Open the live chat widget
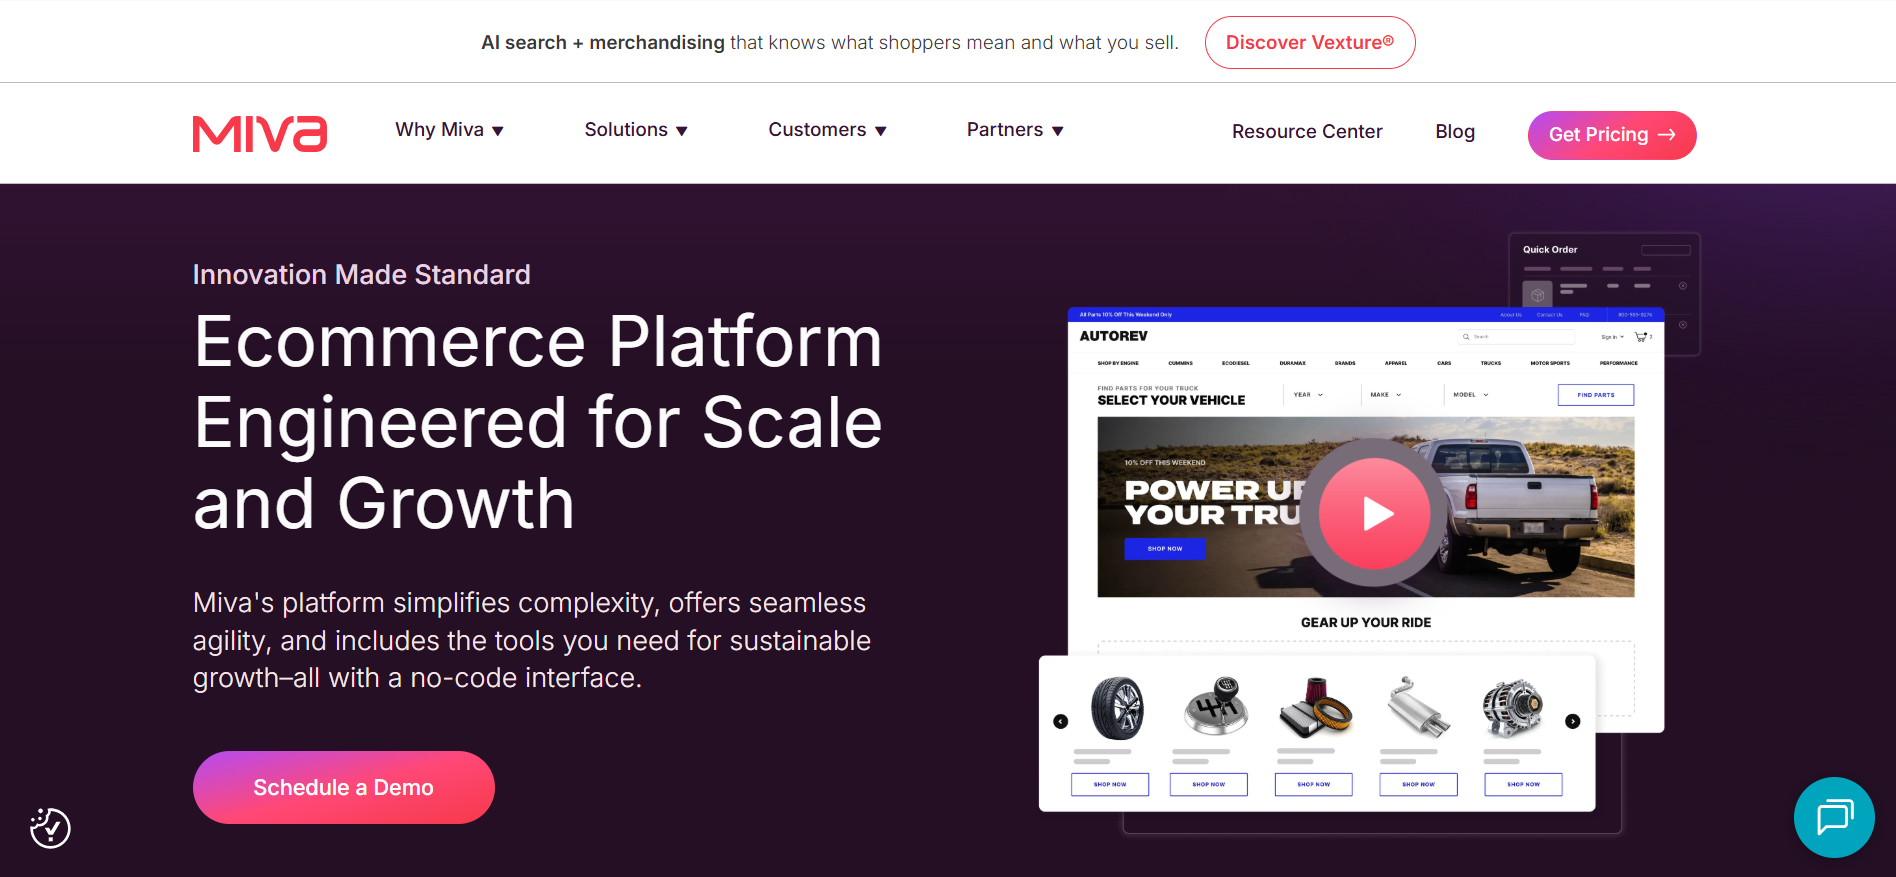1896x877 pixels. (1834, 817)
